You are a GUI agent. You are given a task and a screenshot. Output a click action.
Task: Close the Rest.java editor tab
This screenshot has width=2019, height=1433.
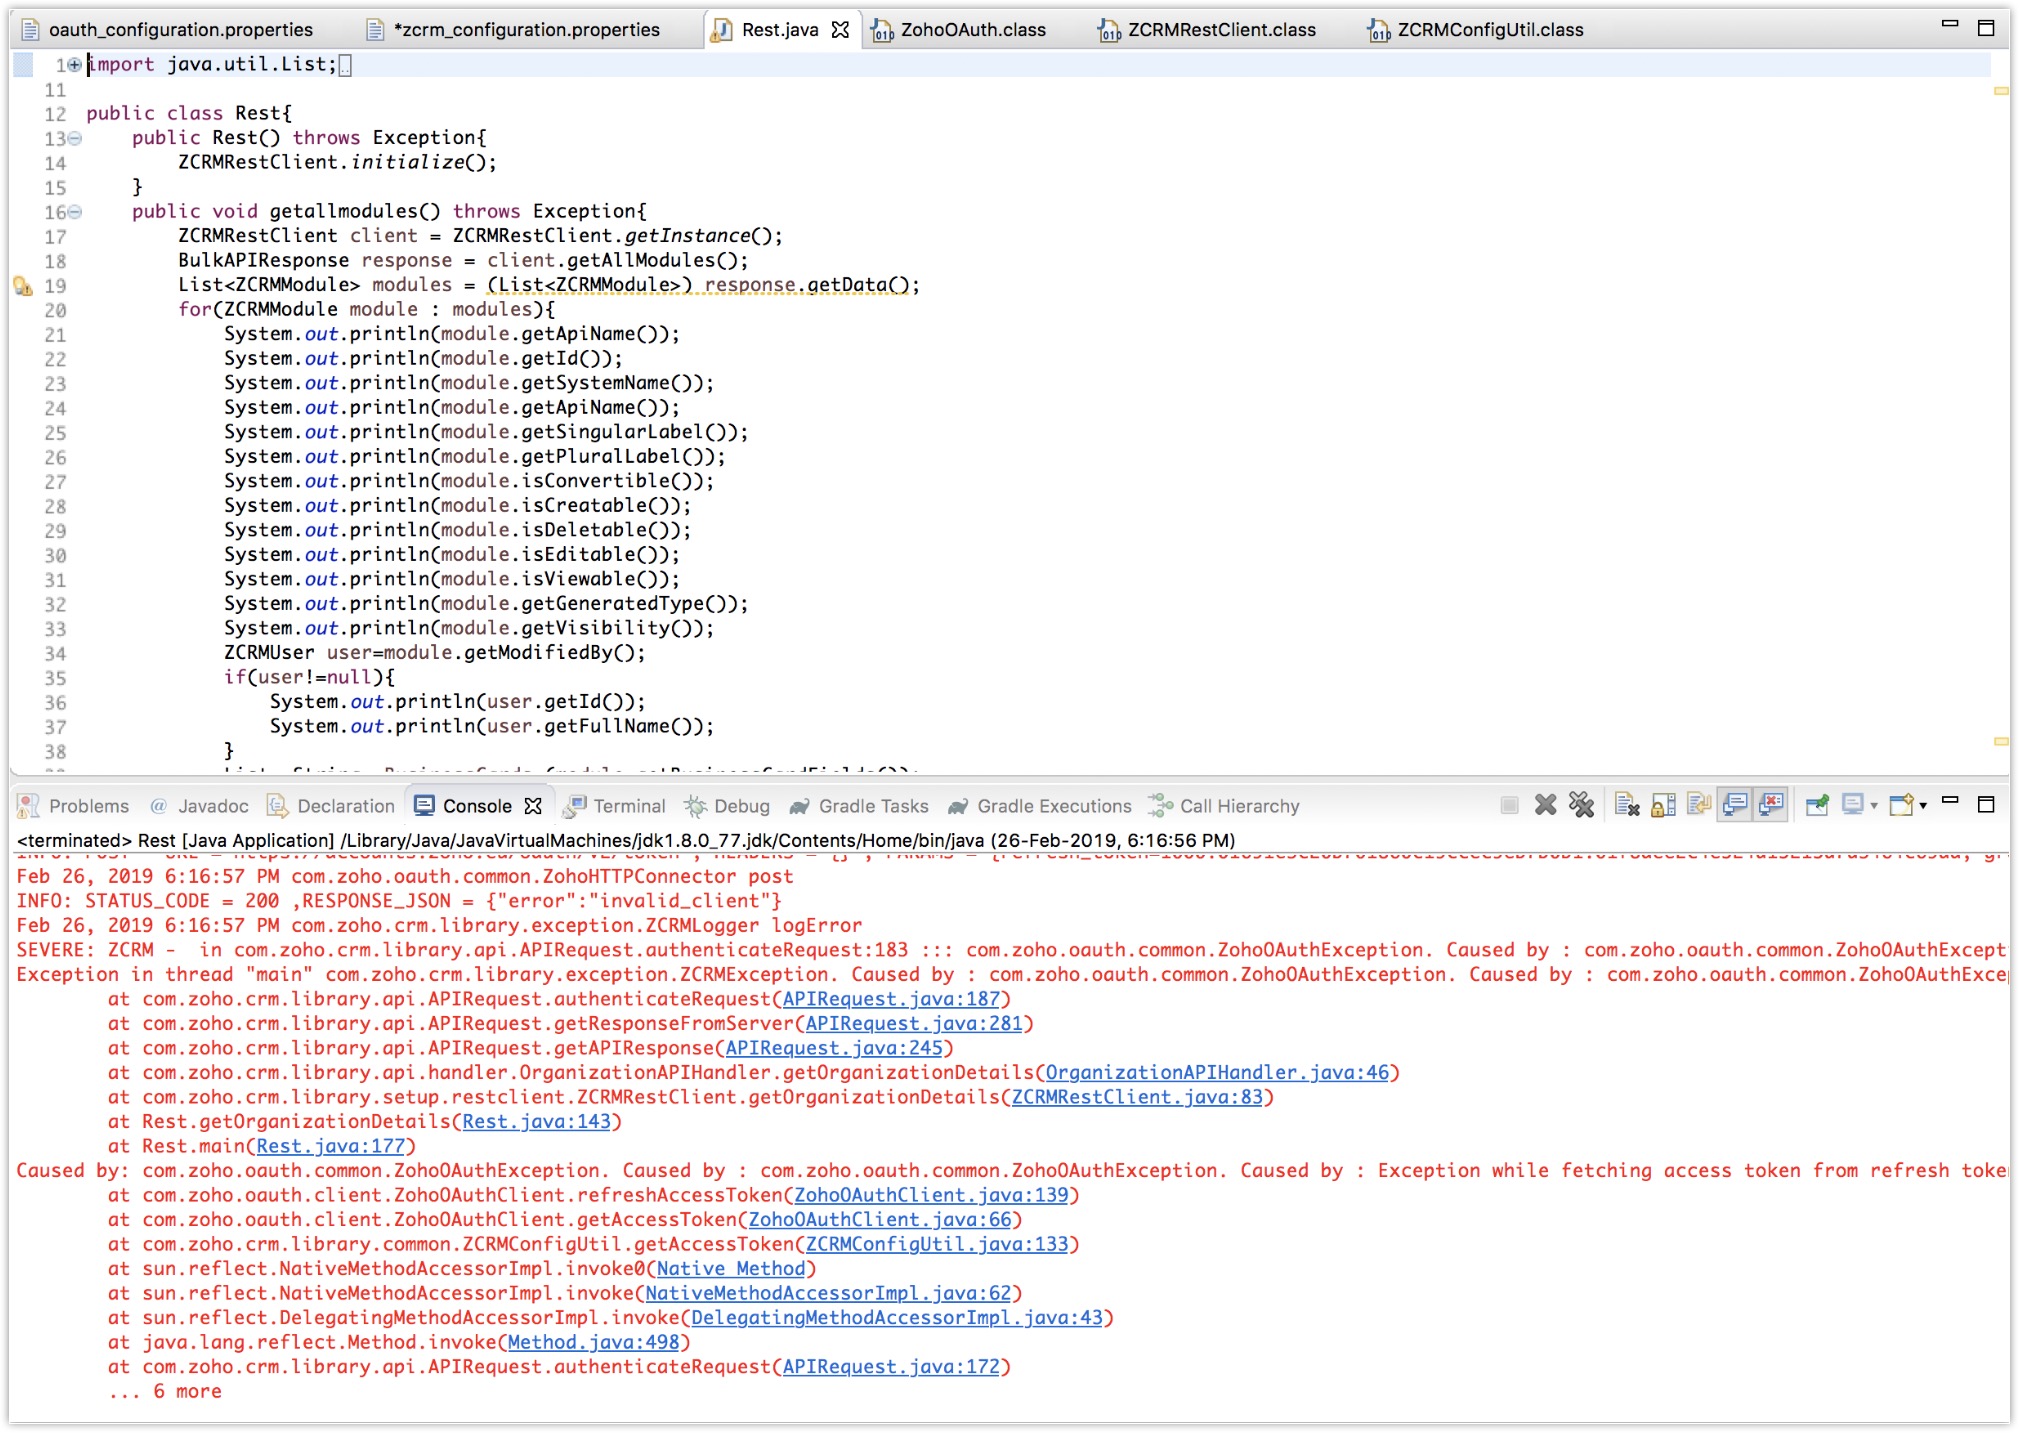coord(840,30)
